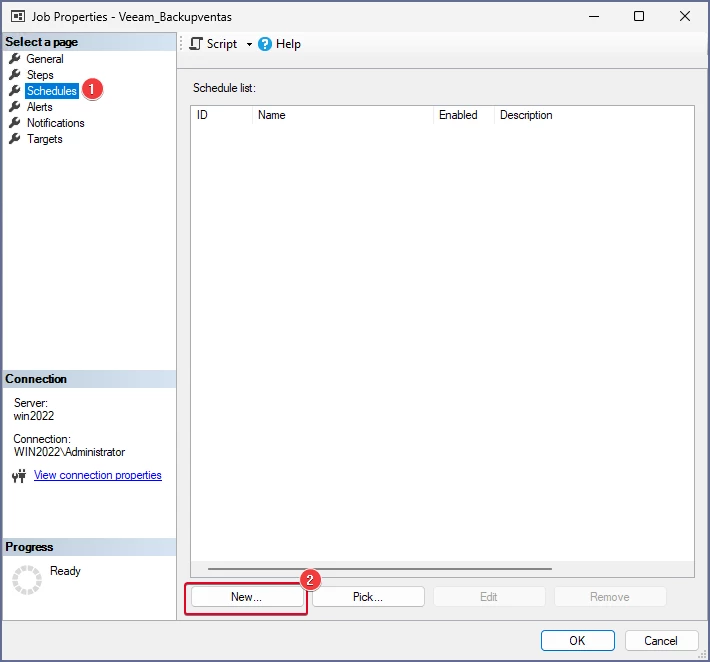Go to the Alerts page

point(39,107)
